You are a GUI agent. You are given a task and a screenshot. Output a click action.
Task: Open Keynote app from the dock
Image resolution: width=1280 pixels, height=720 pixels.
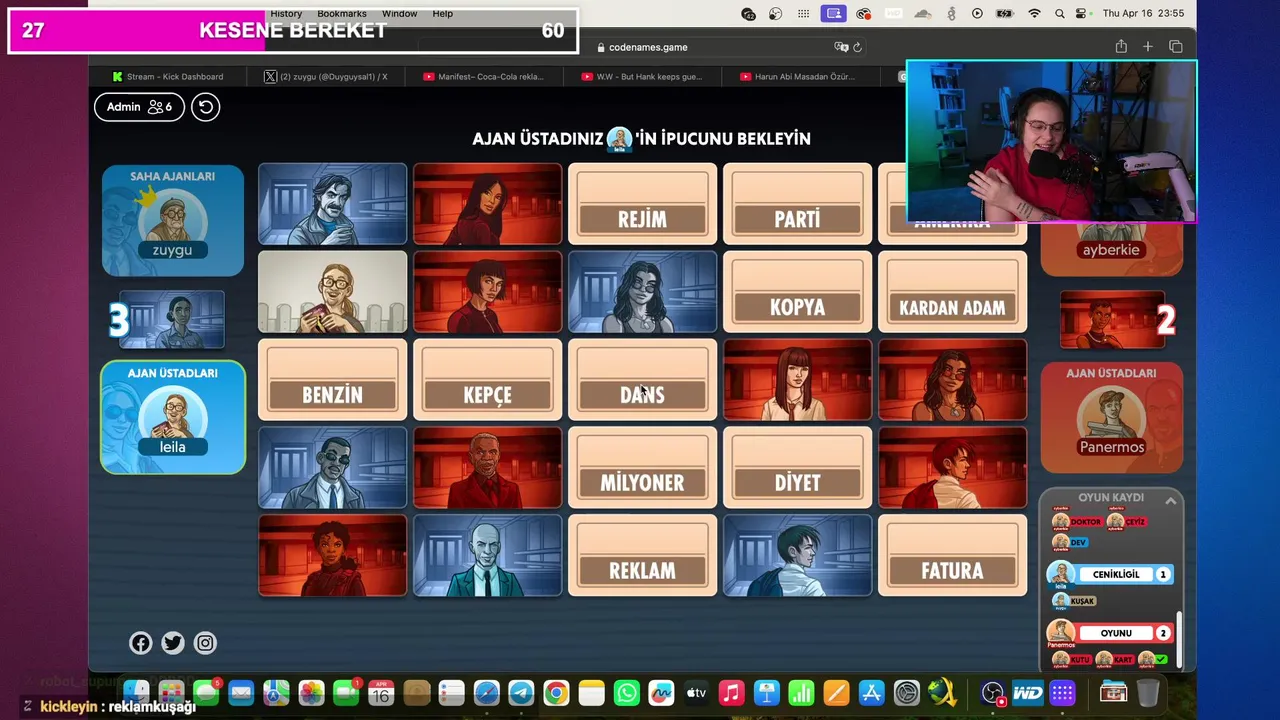766,693
